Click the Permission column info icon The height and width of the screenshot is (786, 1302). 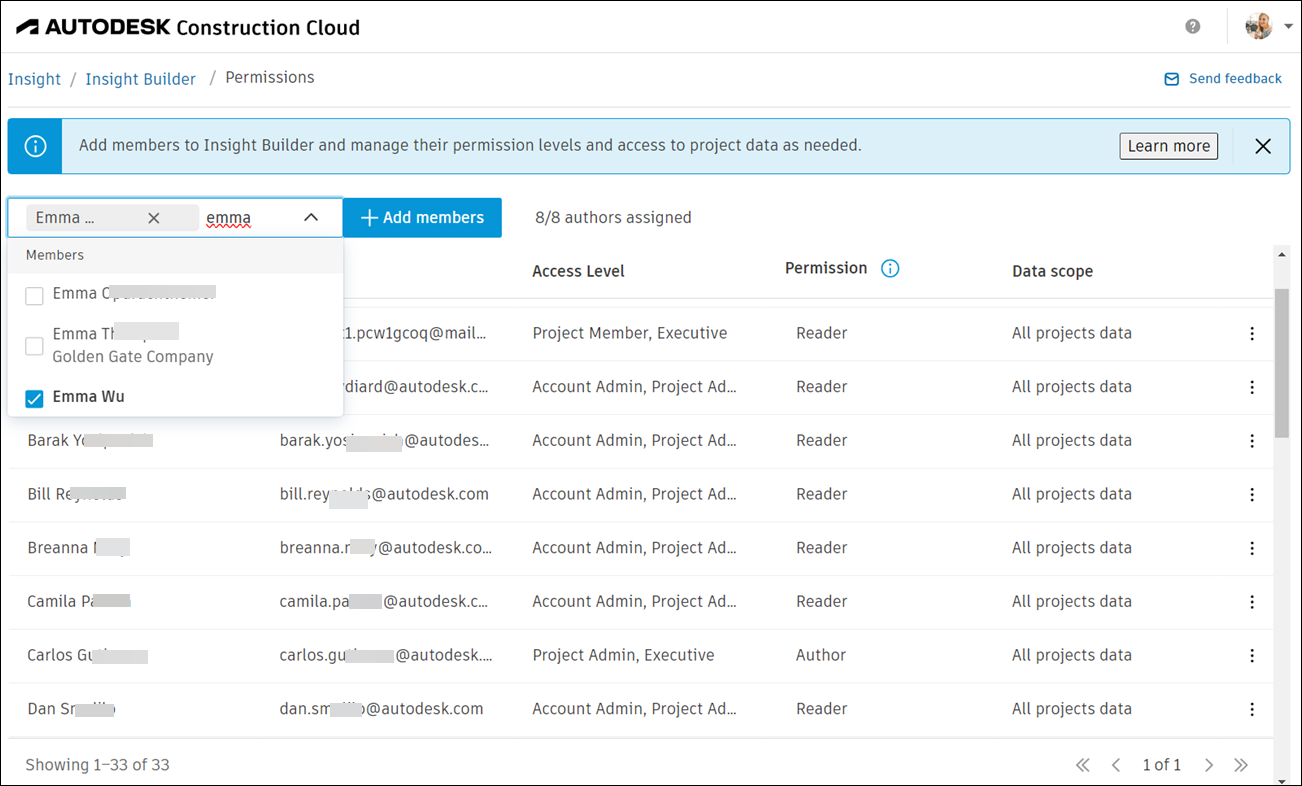[x=890, y=268]
